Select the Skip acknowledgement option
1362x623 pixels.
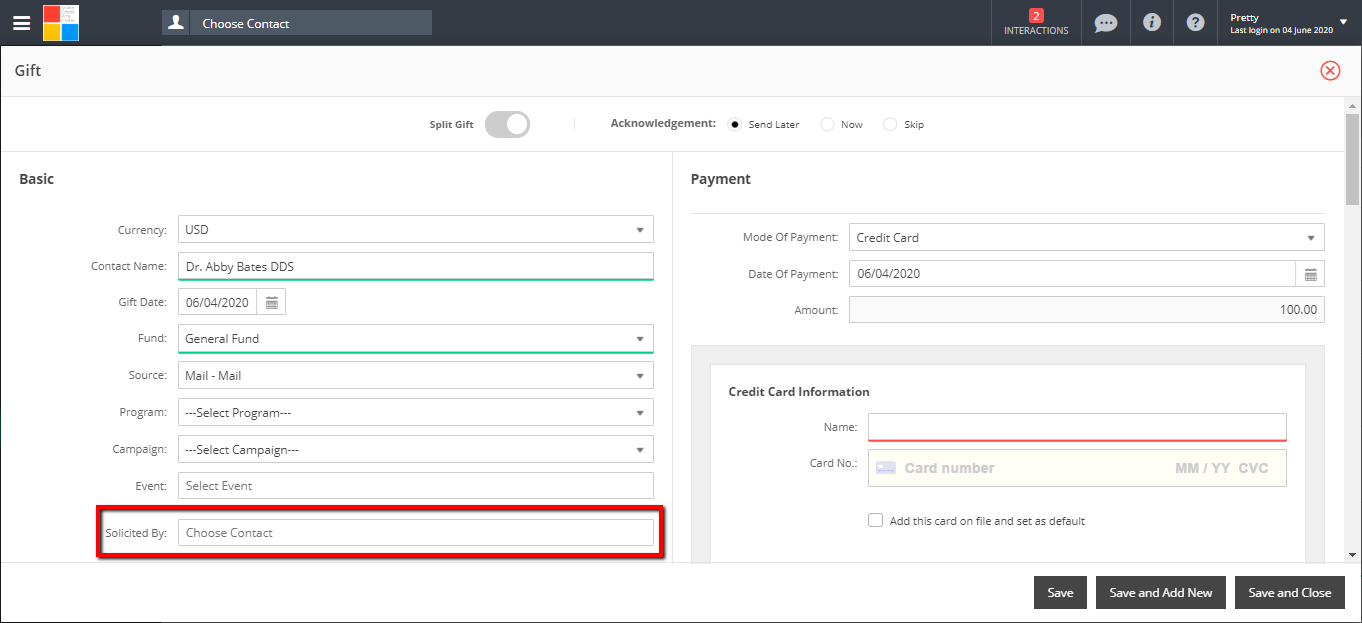click(x=890, y=125)
